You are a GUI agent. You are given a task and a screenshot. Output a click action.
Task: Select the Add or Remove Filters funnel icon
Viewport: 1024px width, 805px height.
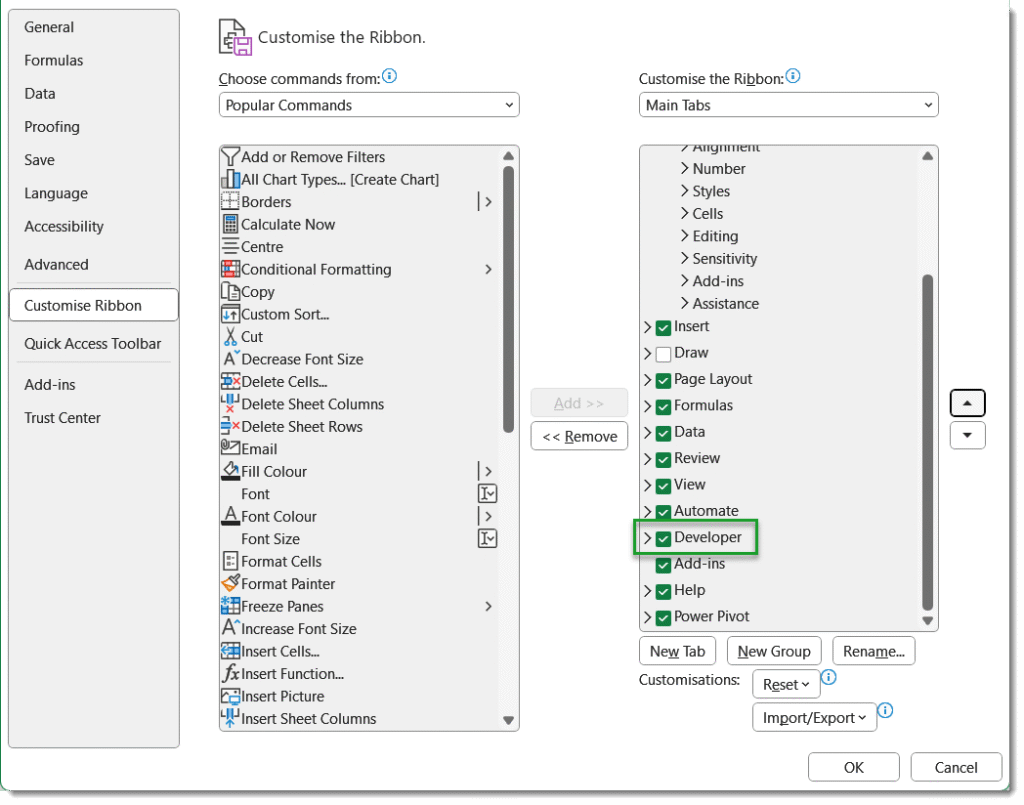[230, 157]
